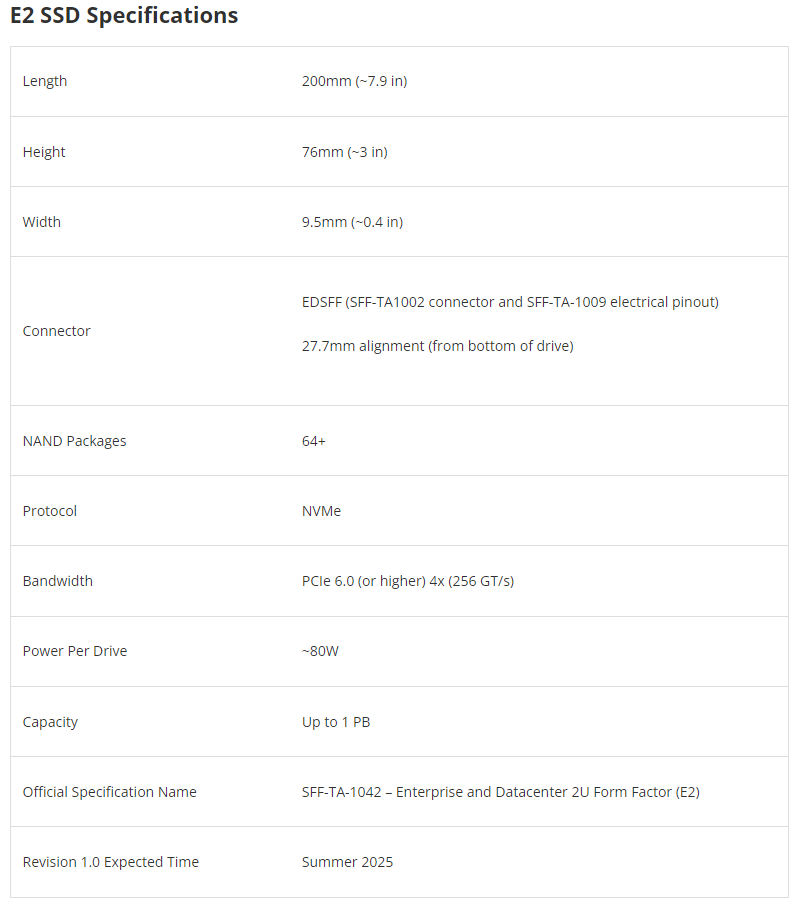Click the Connector row label
This screenshot has height=907, width=799.
[x=56, y=331]
